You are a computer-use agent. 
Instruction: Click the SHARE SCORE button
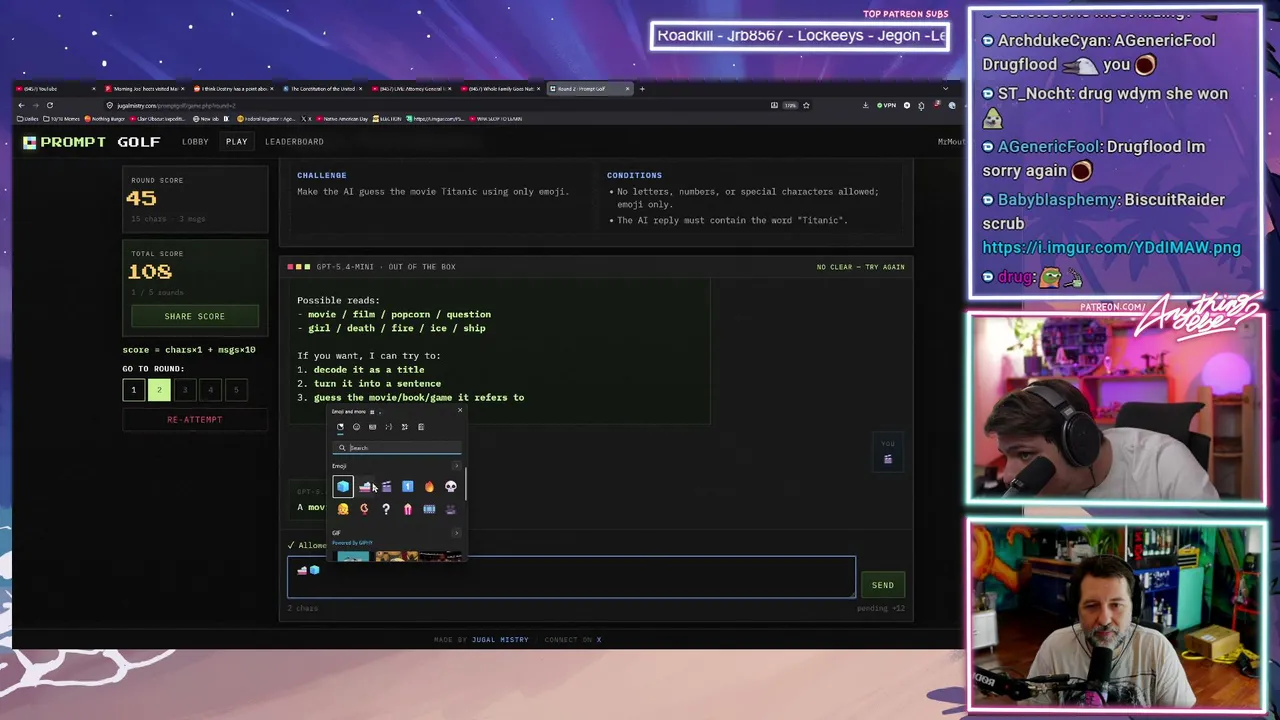[x=195, y=316]
